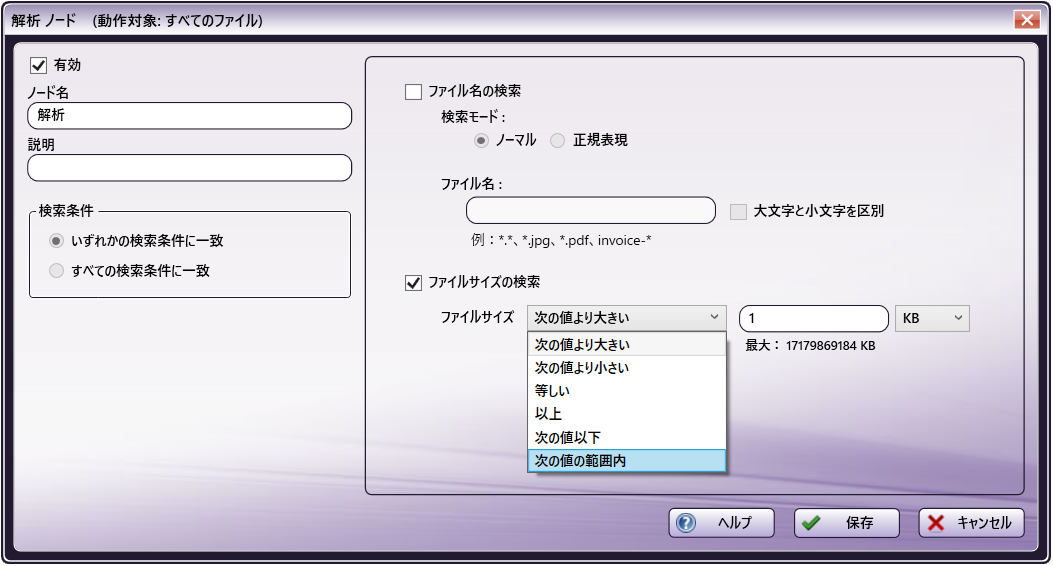Open the KB size unit dropdown
This screenshot has height=566, width=1053.
point(932,318)
